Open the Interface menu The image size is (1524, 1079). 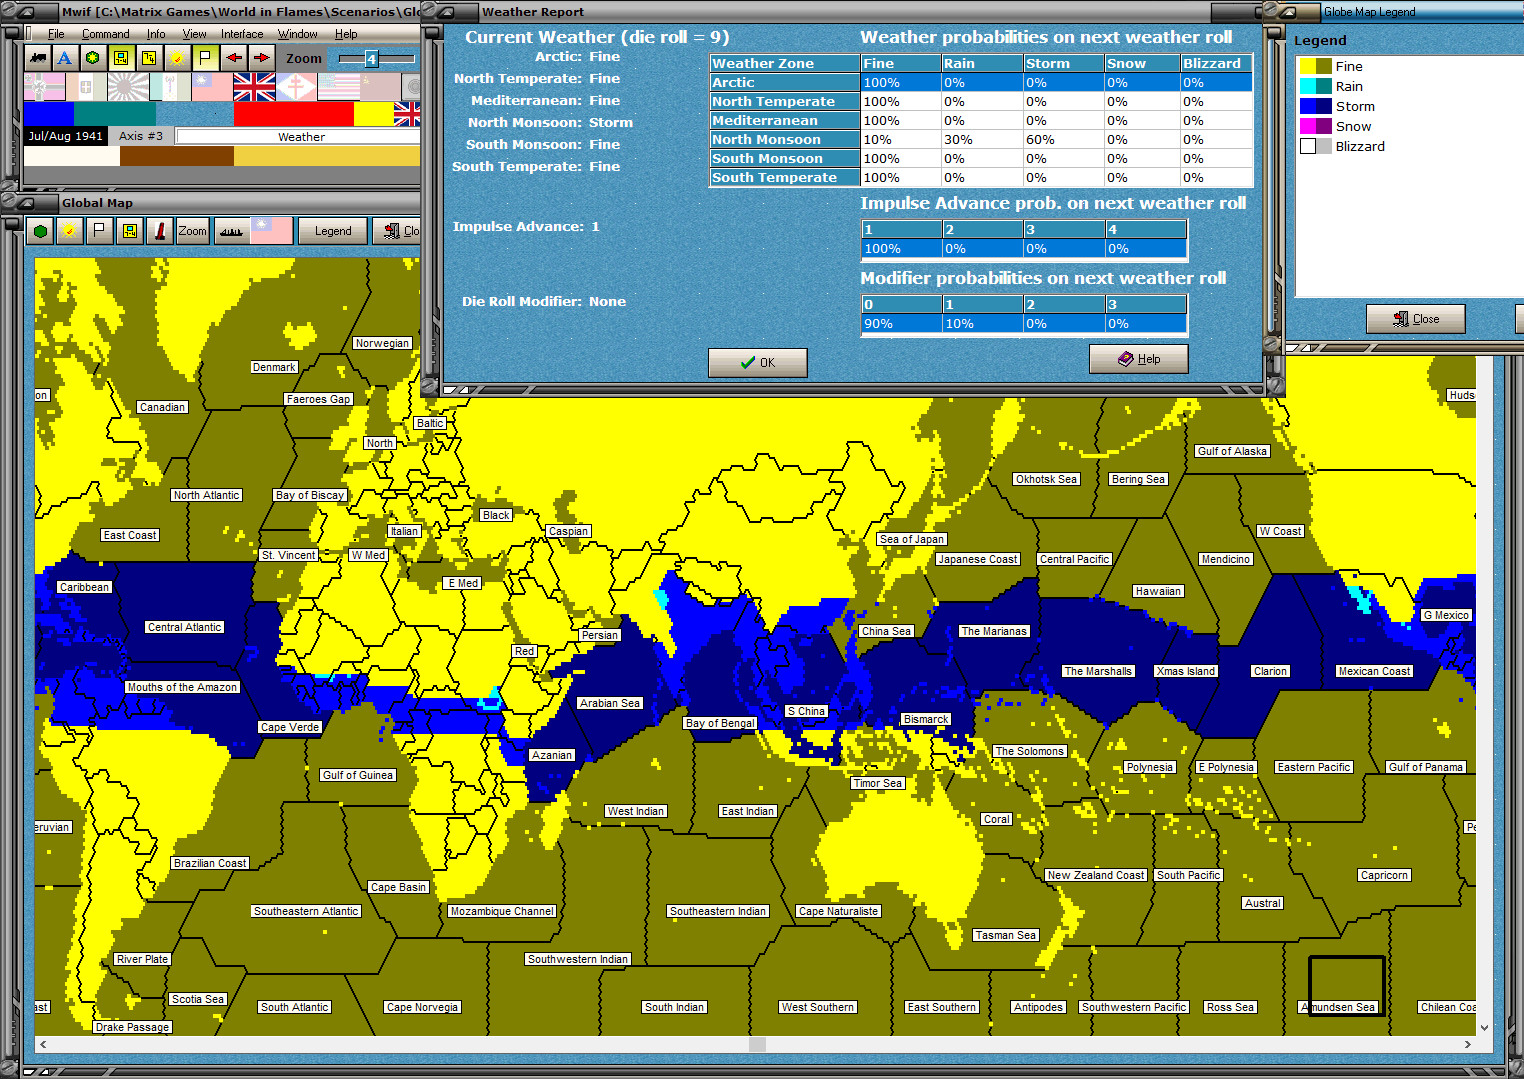coord(242,34)
